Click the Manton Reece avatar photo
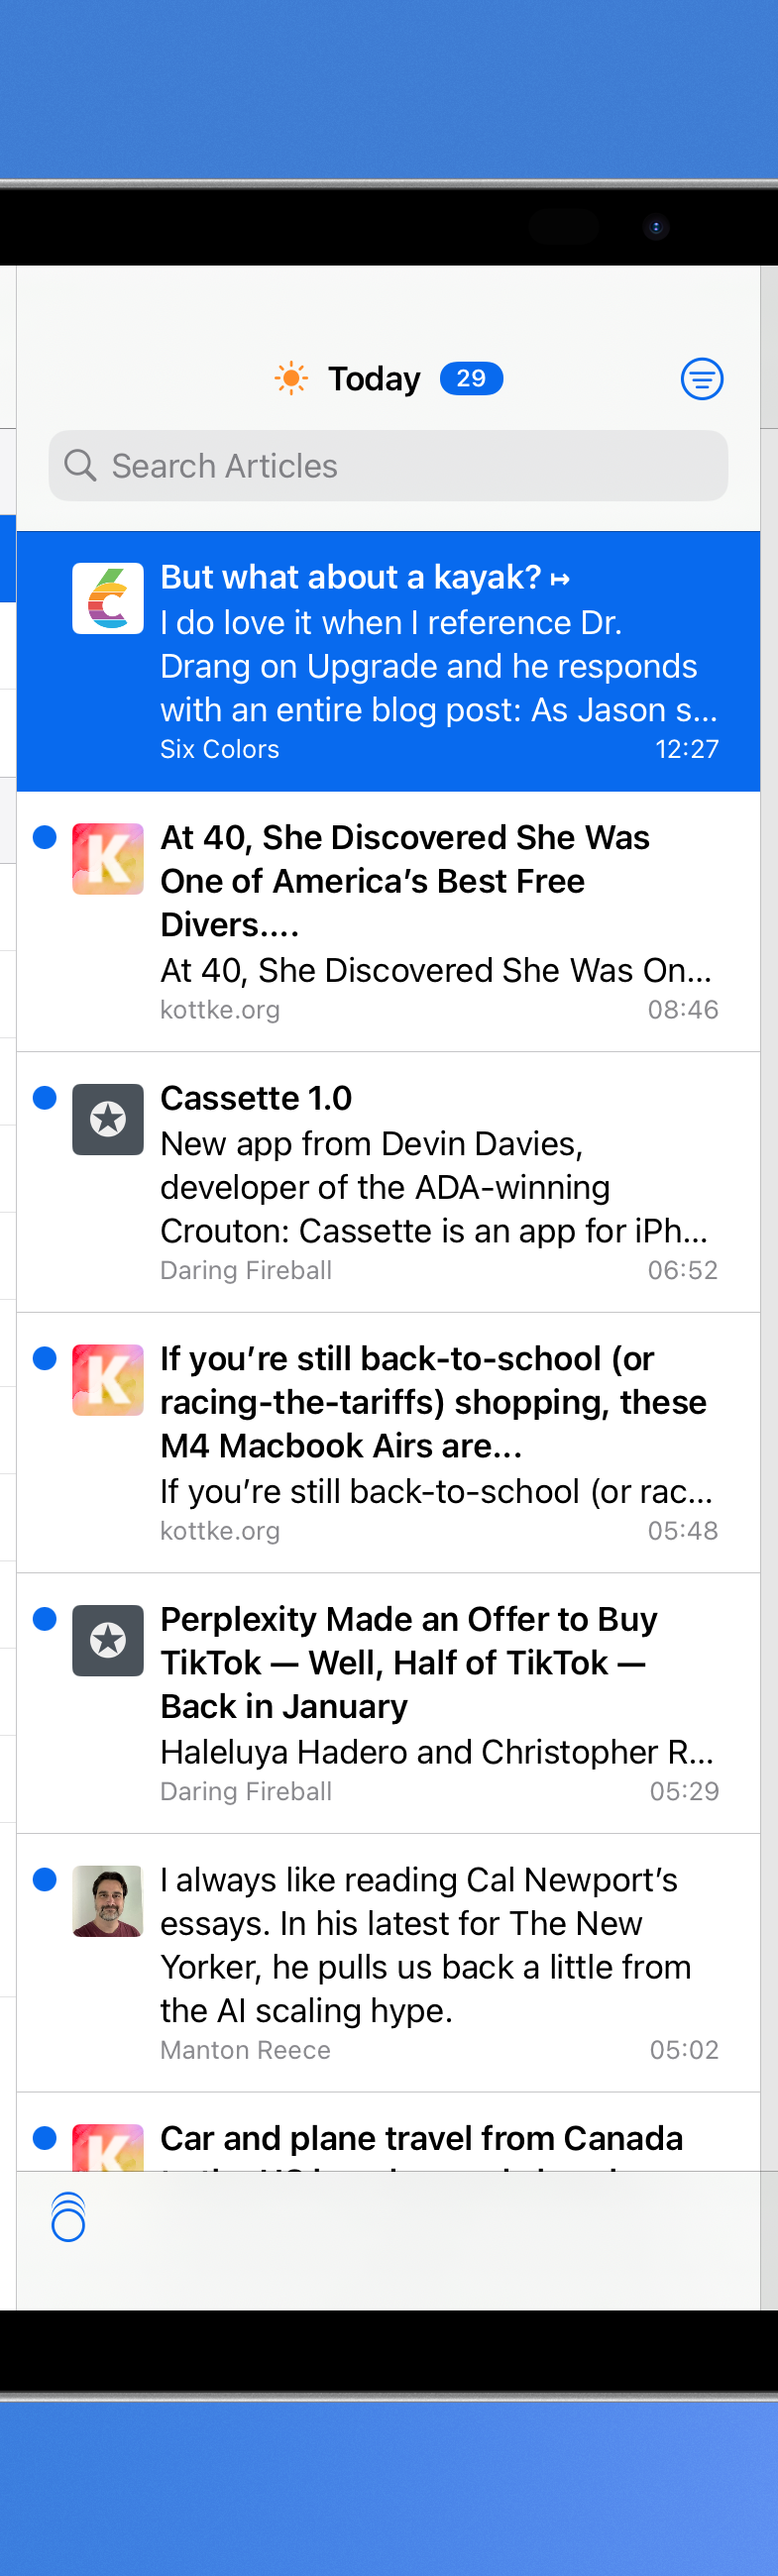Screen dimensions: 778x2576 [108, 1900]
